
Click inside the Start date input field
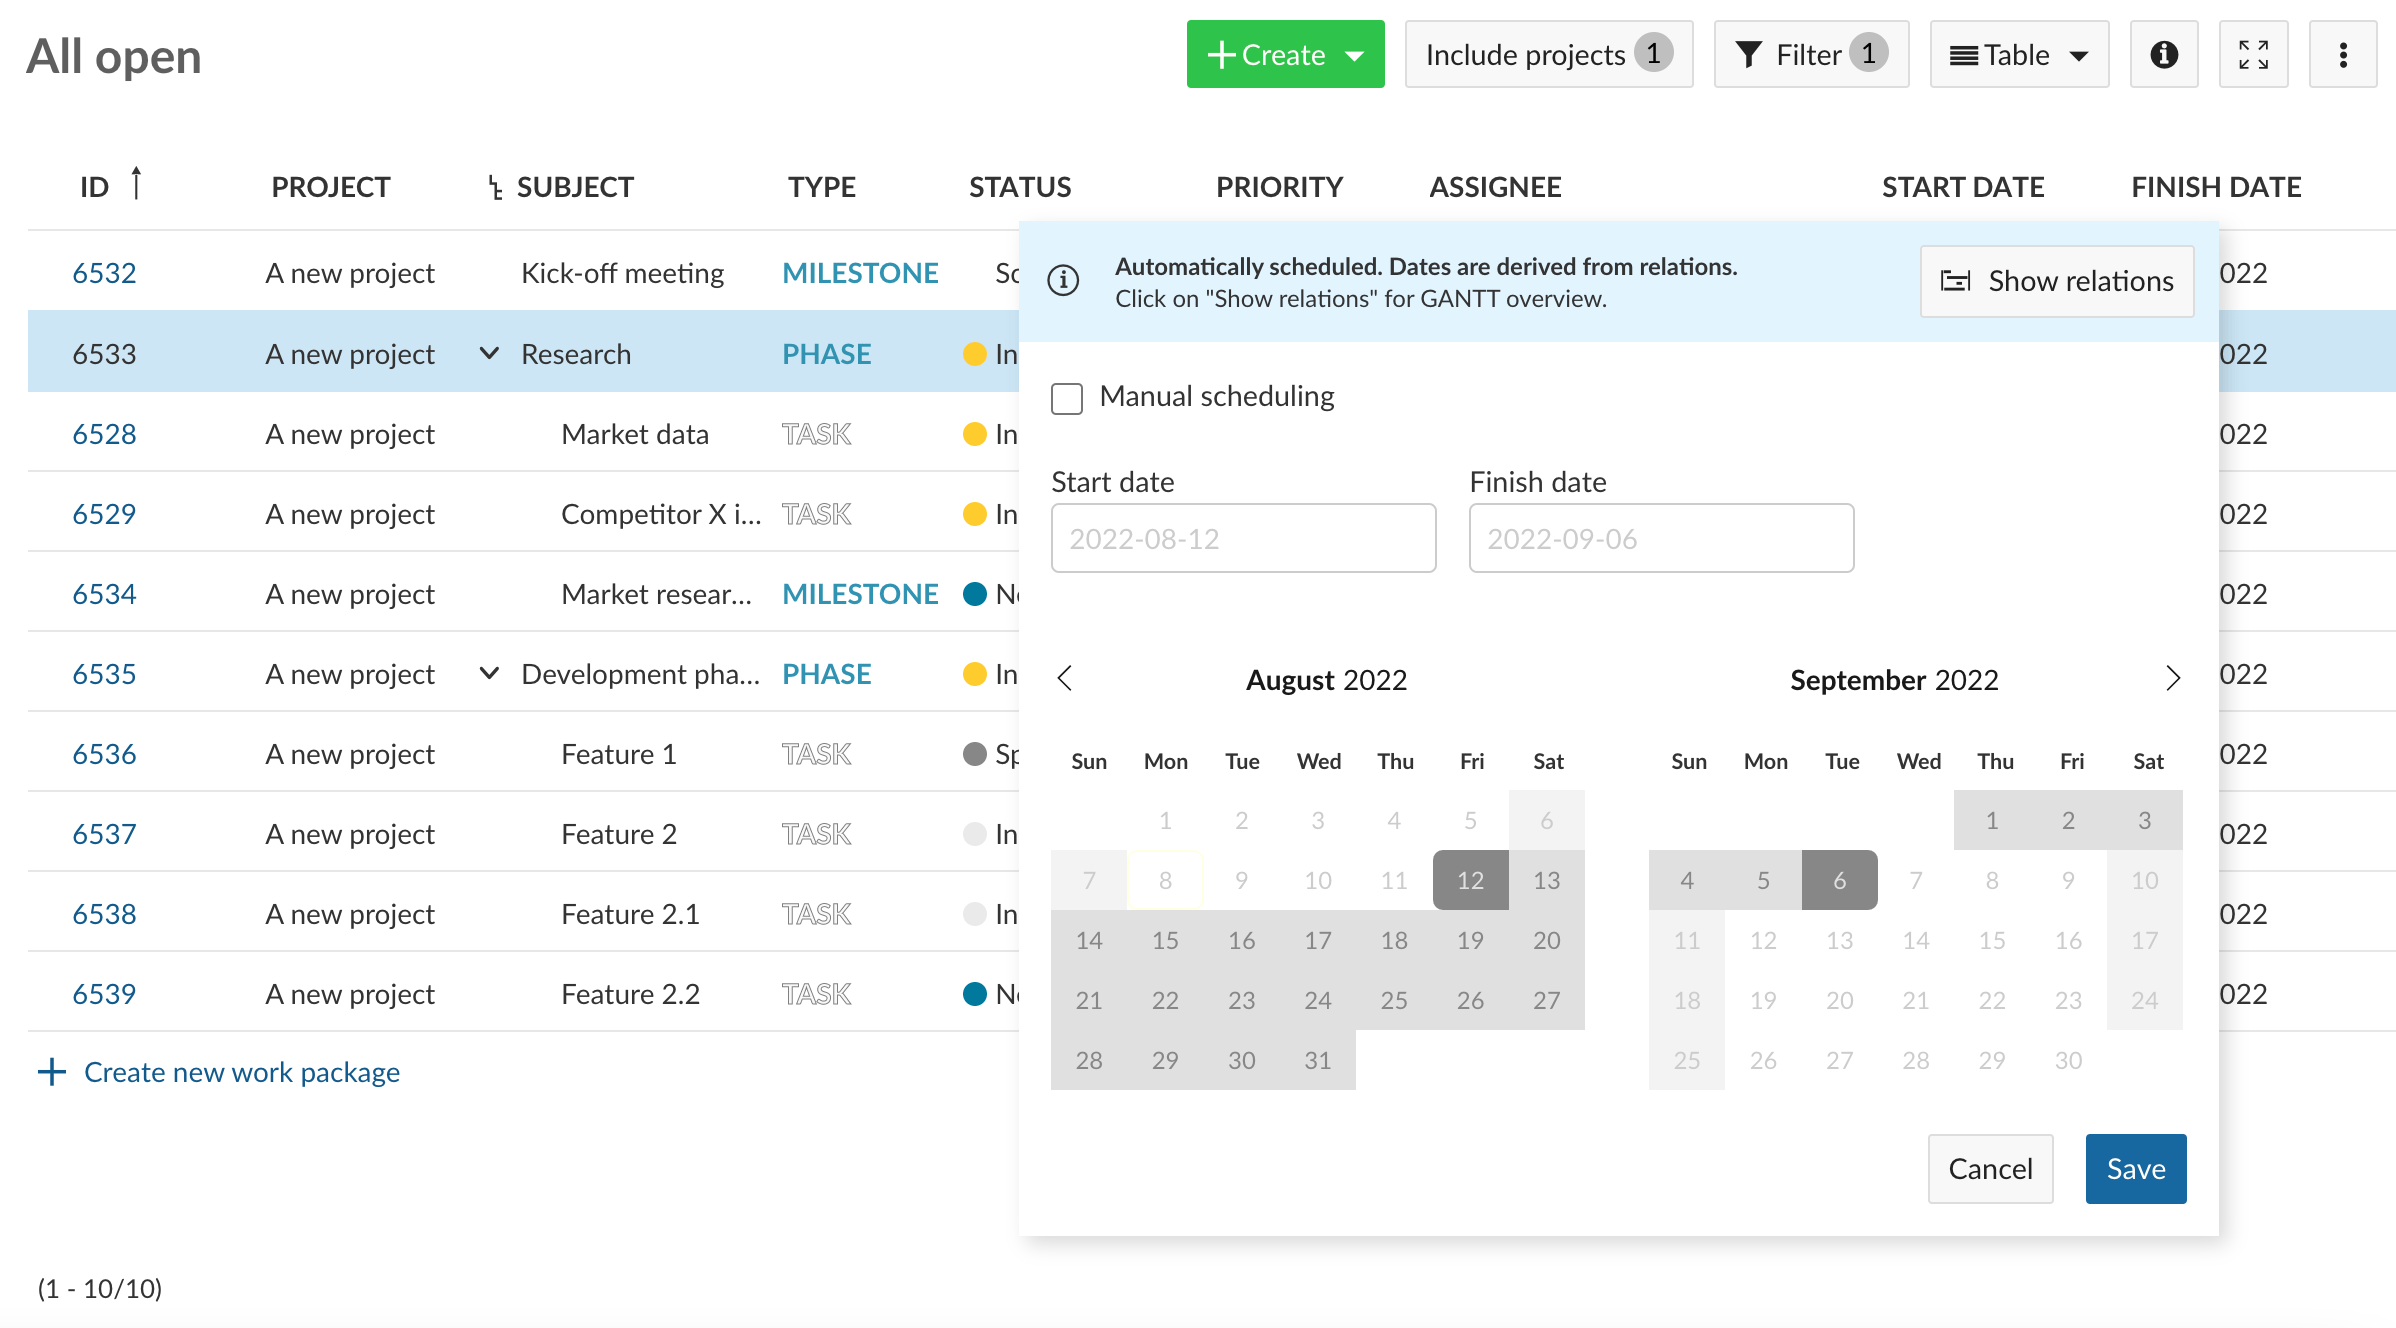pos(1243,538)
